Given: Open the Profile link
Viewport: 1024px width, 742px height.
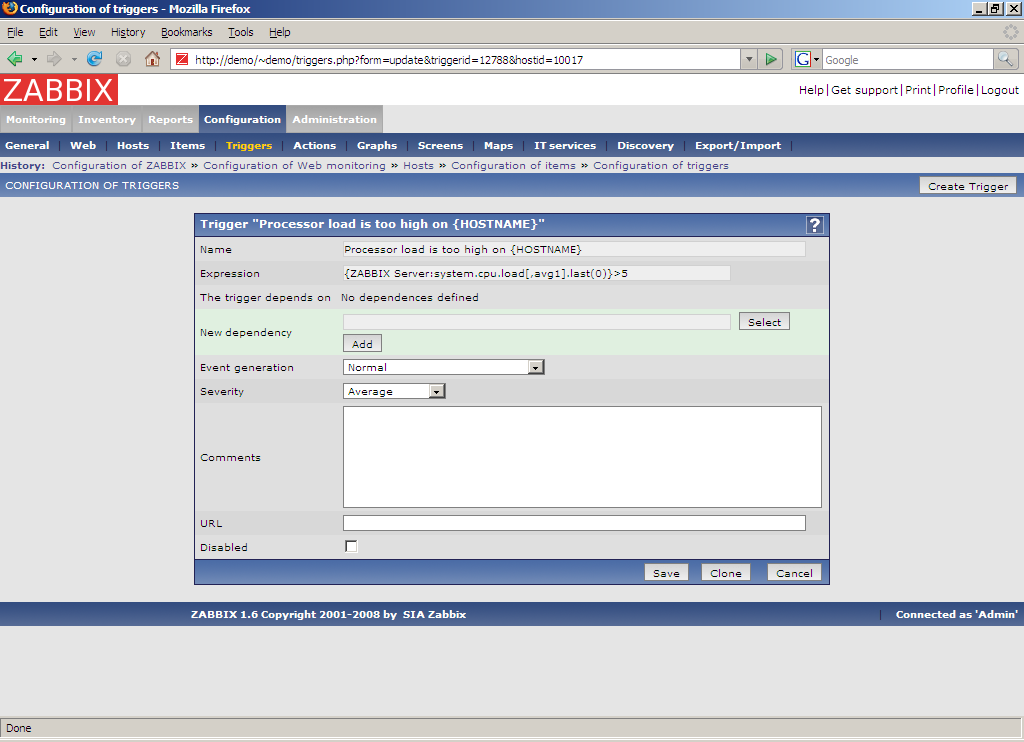Looking at the screenshot, I should tap(955, 90).
